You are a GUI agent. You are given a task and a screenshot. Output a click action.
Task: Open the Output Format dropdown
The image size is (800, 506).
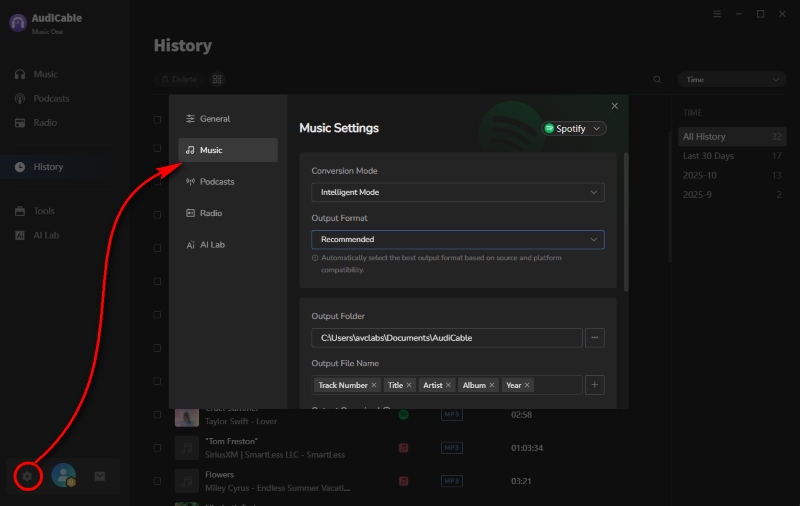[457, 240]
